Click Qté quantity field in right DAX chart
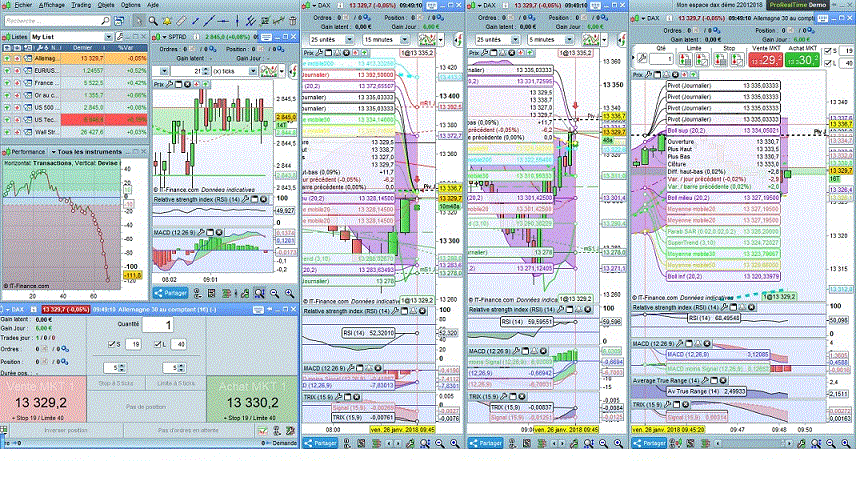The height and width of the screenshot is (481, 856). click(661, 59)
